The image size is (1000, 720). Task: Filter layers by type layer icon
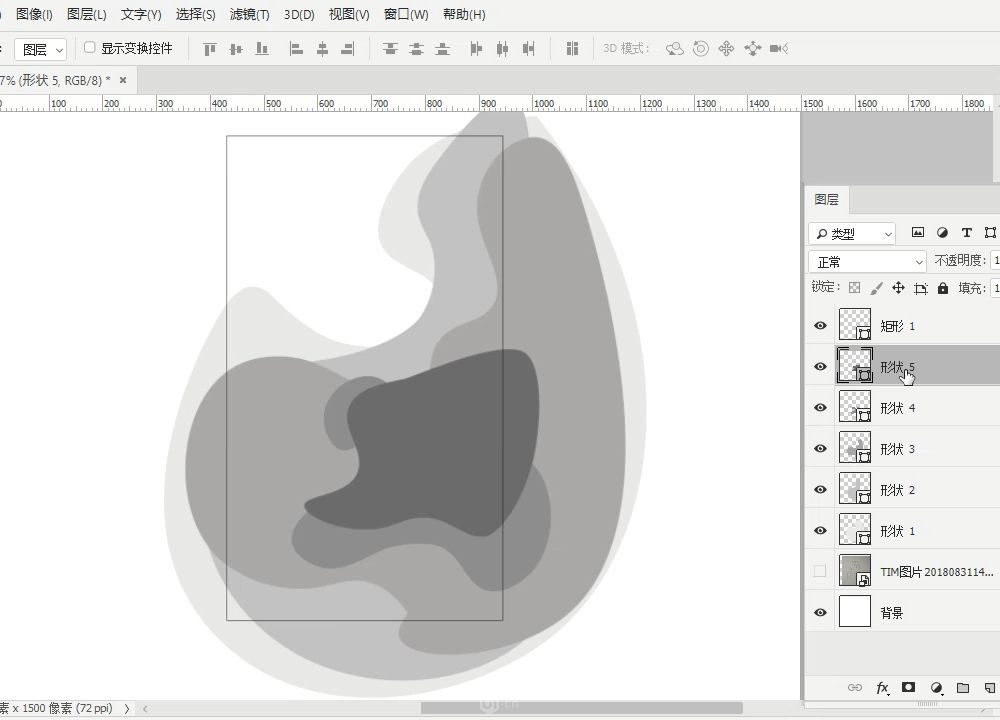tap(967, 233)
